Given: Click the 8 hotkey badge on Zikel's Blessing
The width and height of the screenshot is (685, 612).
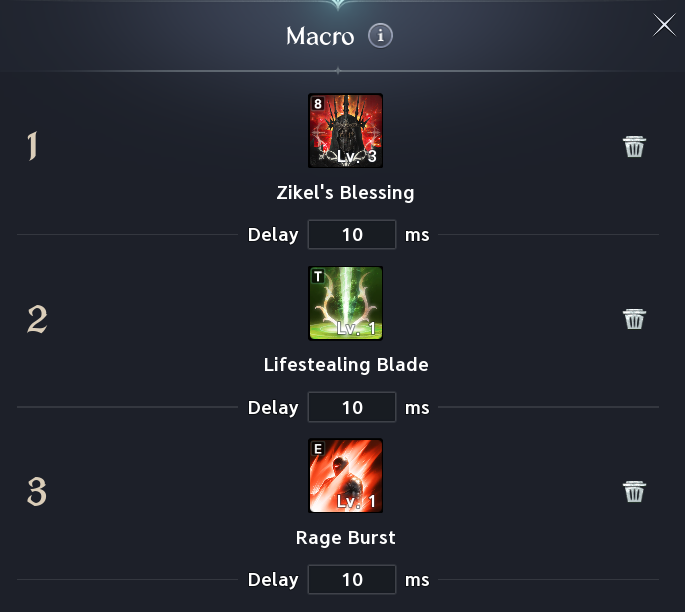Looking at the screenshot, I should (x=318, y=104).
